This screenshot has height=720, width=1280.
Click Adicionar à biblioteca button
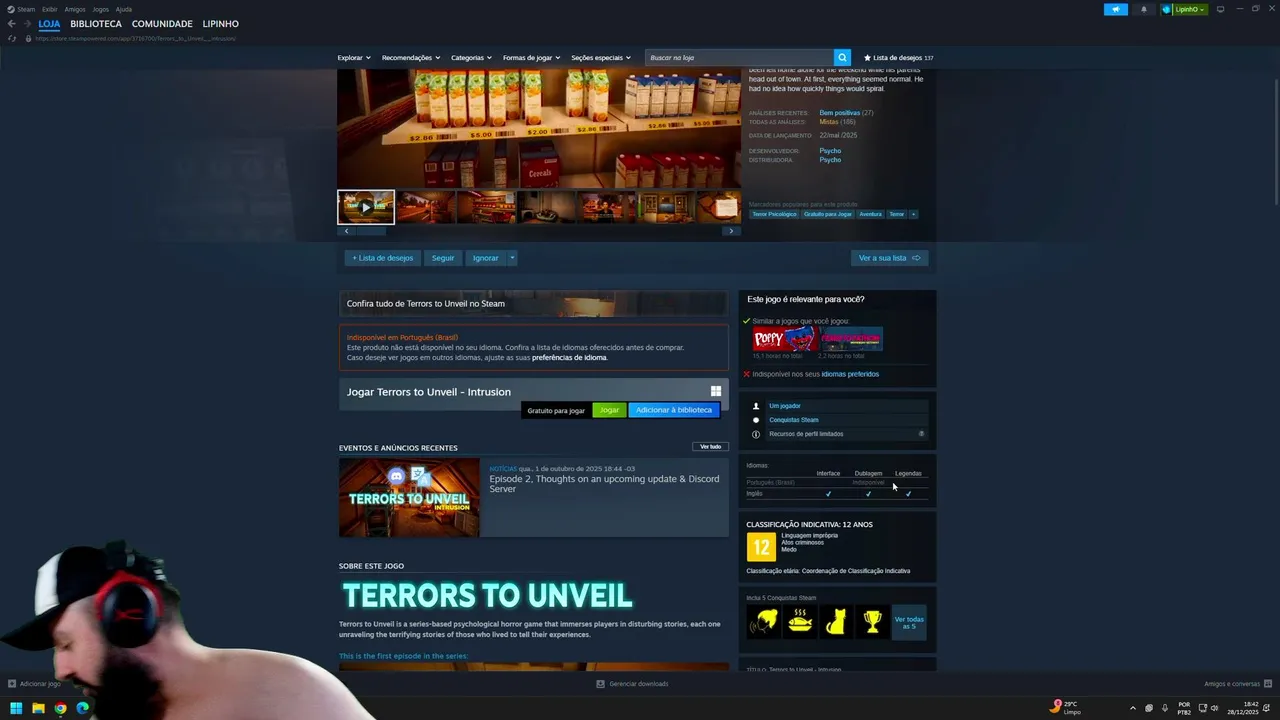(x=674, y=410)
